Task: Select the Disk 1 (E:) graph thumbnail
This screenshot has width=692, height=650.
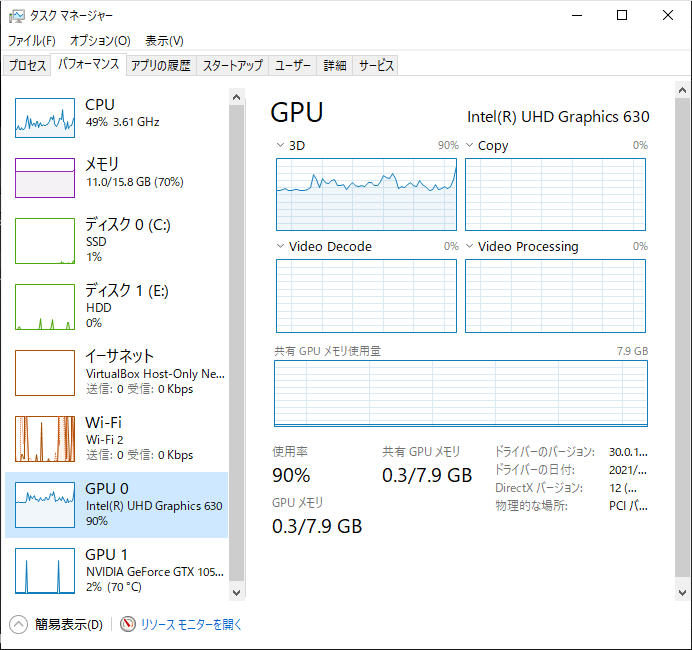Action: point(45,306)
